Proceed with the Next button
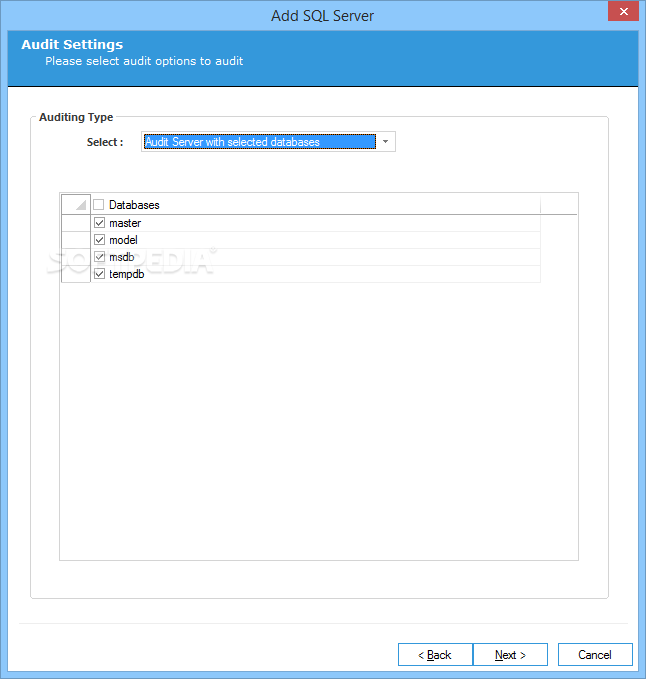 pos(510,654)
